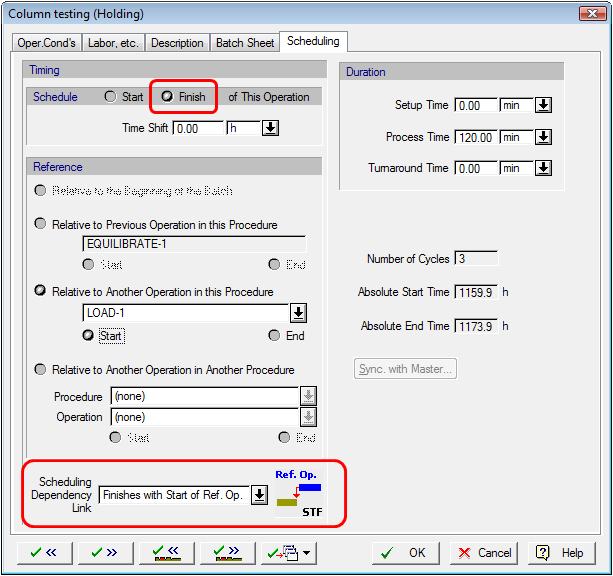
Task: Switch to the Batch Sheet tab
Action: [245, 43]
